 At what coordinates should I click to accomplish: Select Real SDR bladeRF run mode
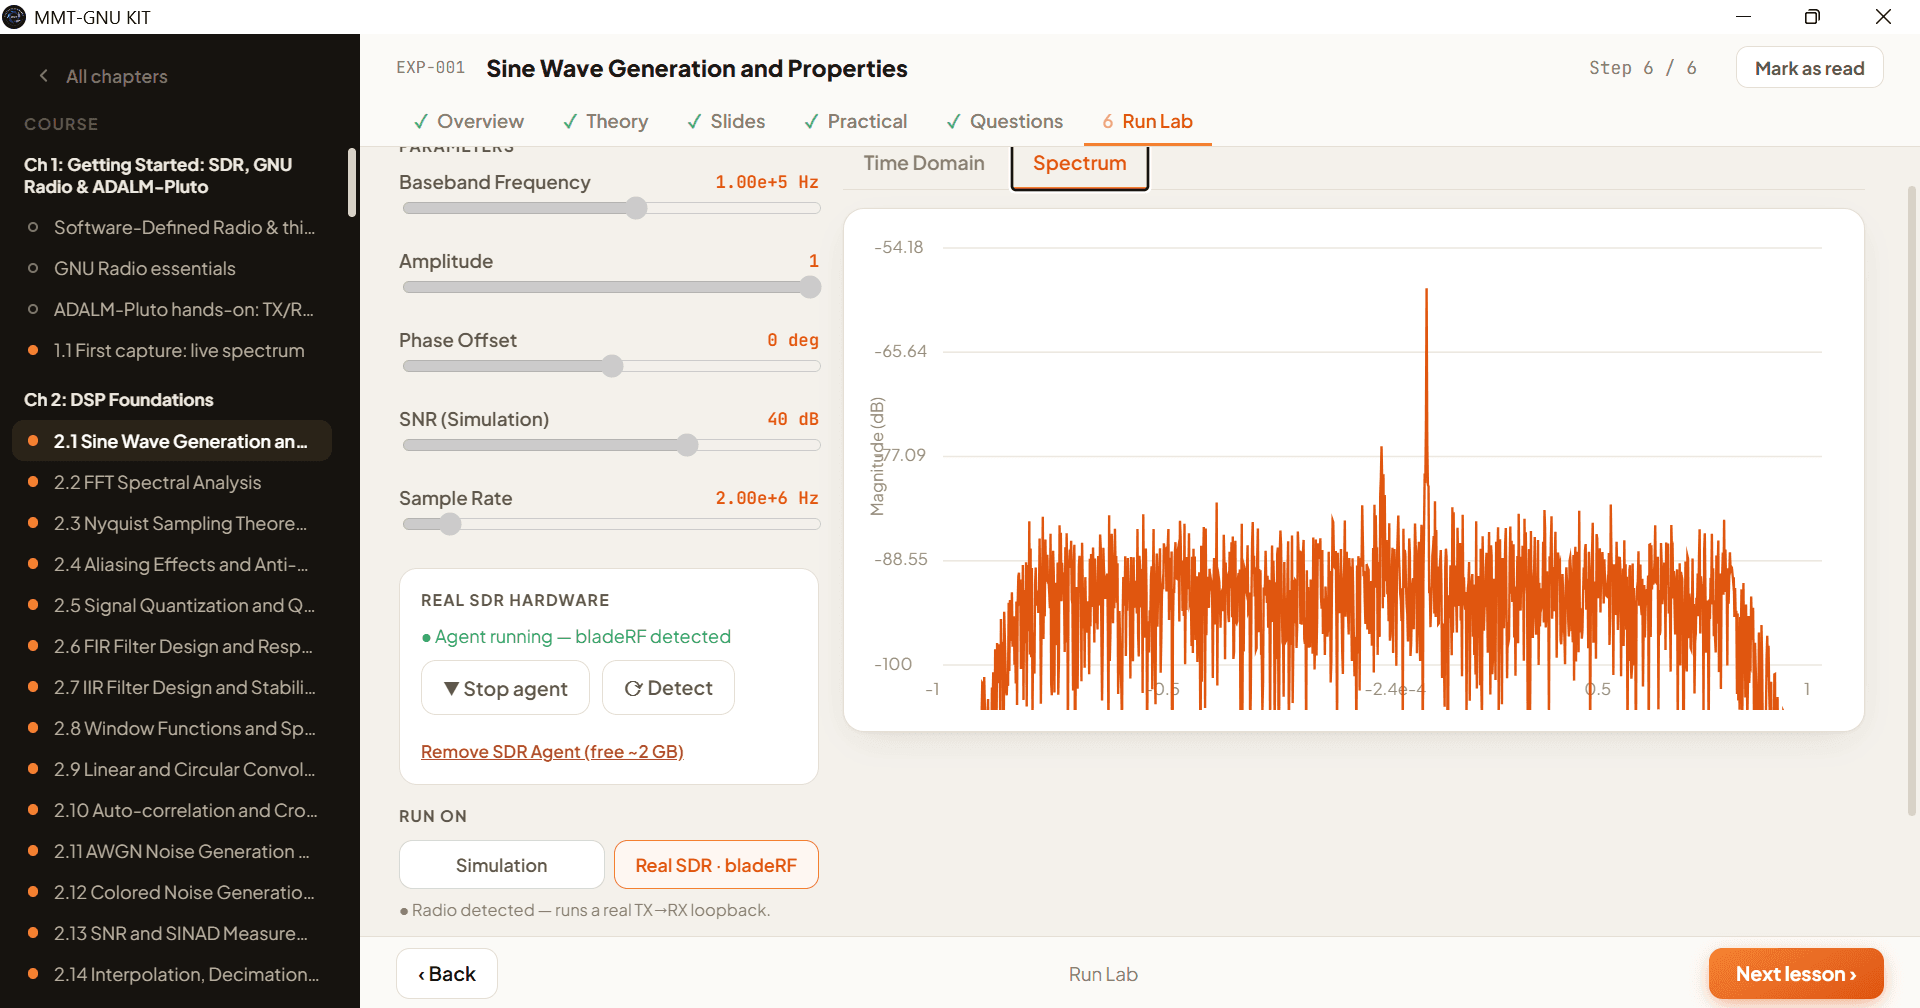pyautogui.click(x=716, y=865)
